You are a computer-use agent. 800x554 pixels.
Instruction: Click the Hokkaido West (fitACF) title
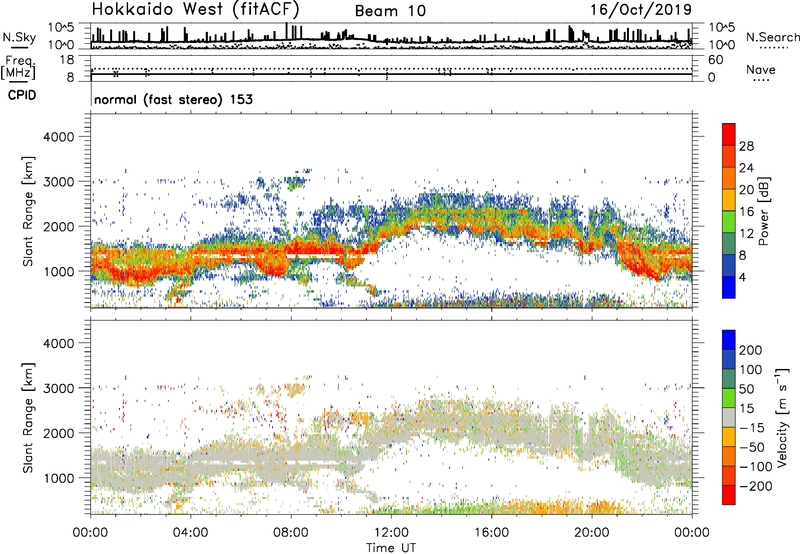pyautogui.click(x=195, y=9)
